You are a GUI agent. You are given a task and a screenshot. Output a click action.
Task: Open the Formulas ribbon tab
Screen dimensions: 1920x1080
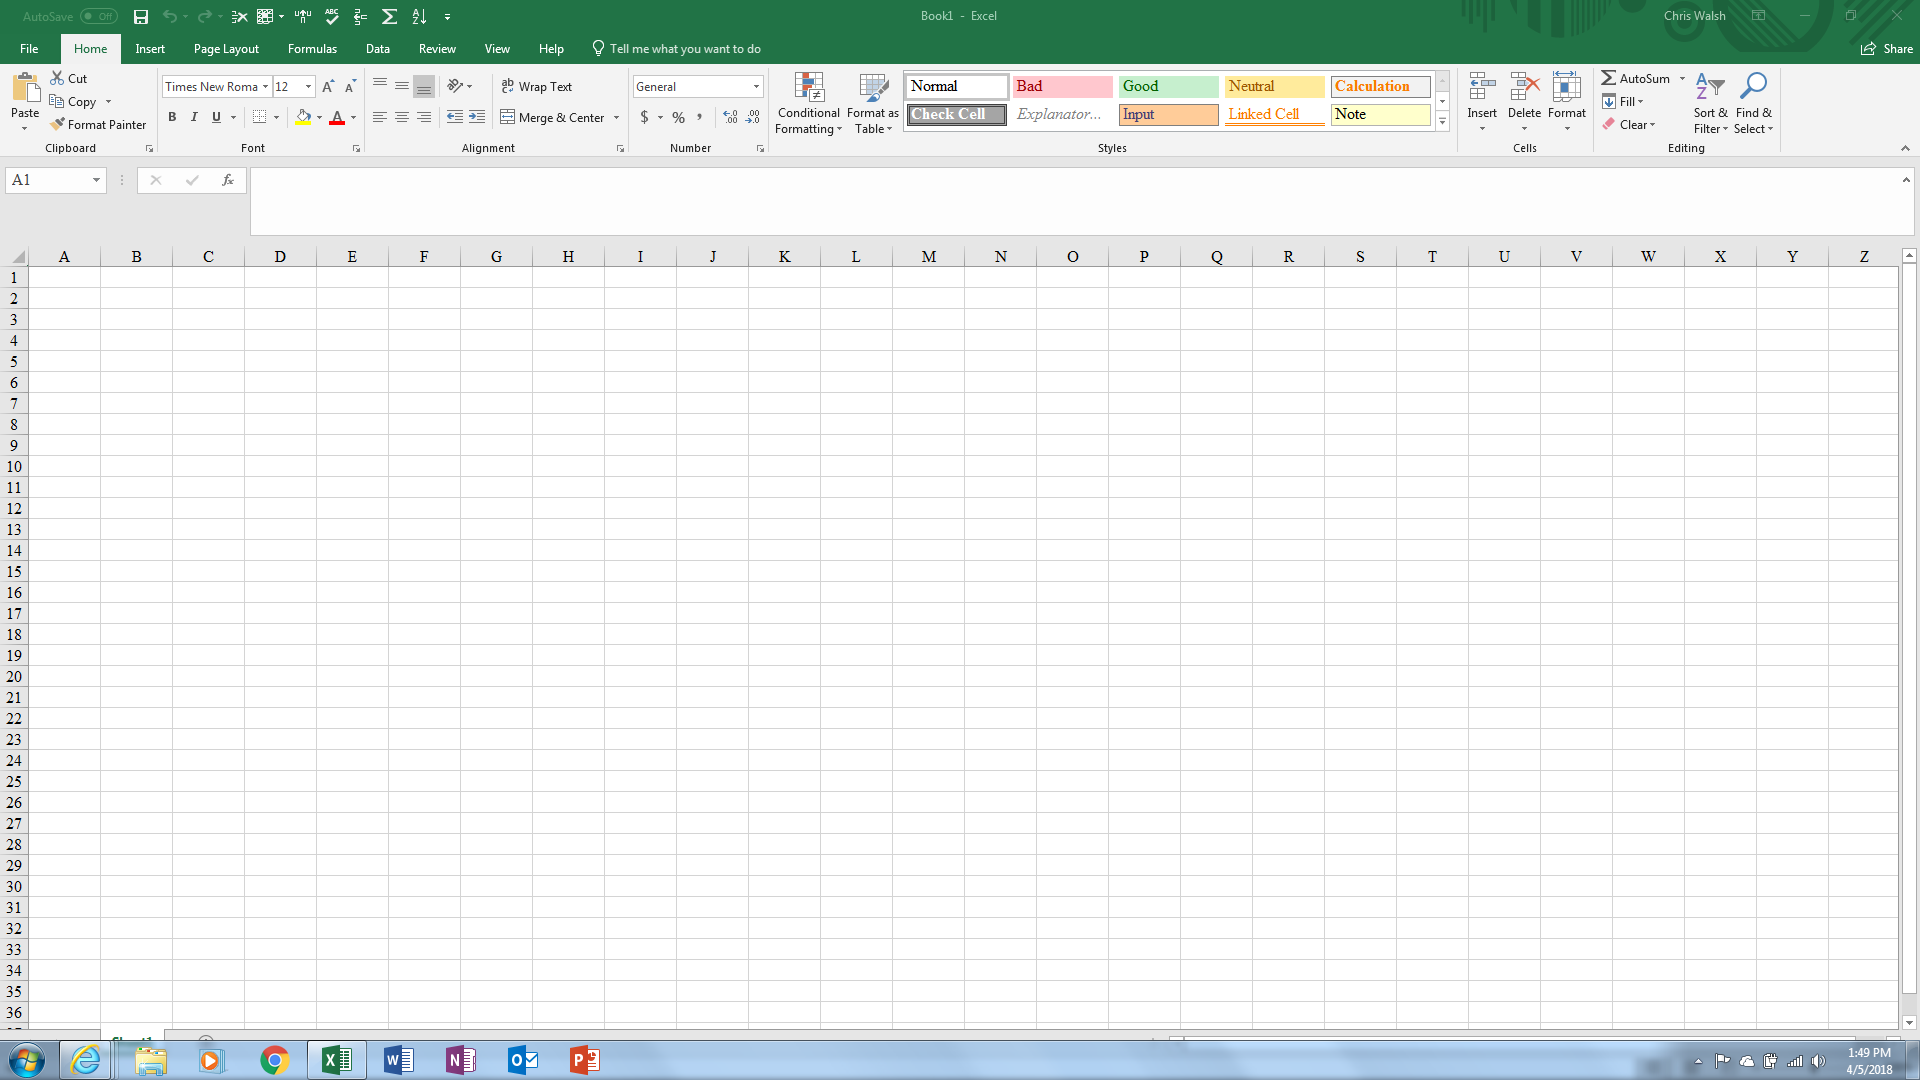coord(312,49)
